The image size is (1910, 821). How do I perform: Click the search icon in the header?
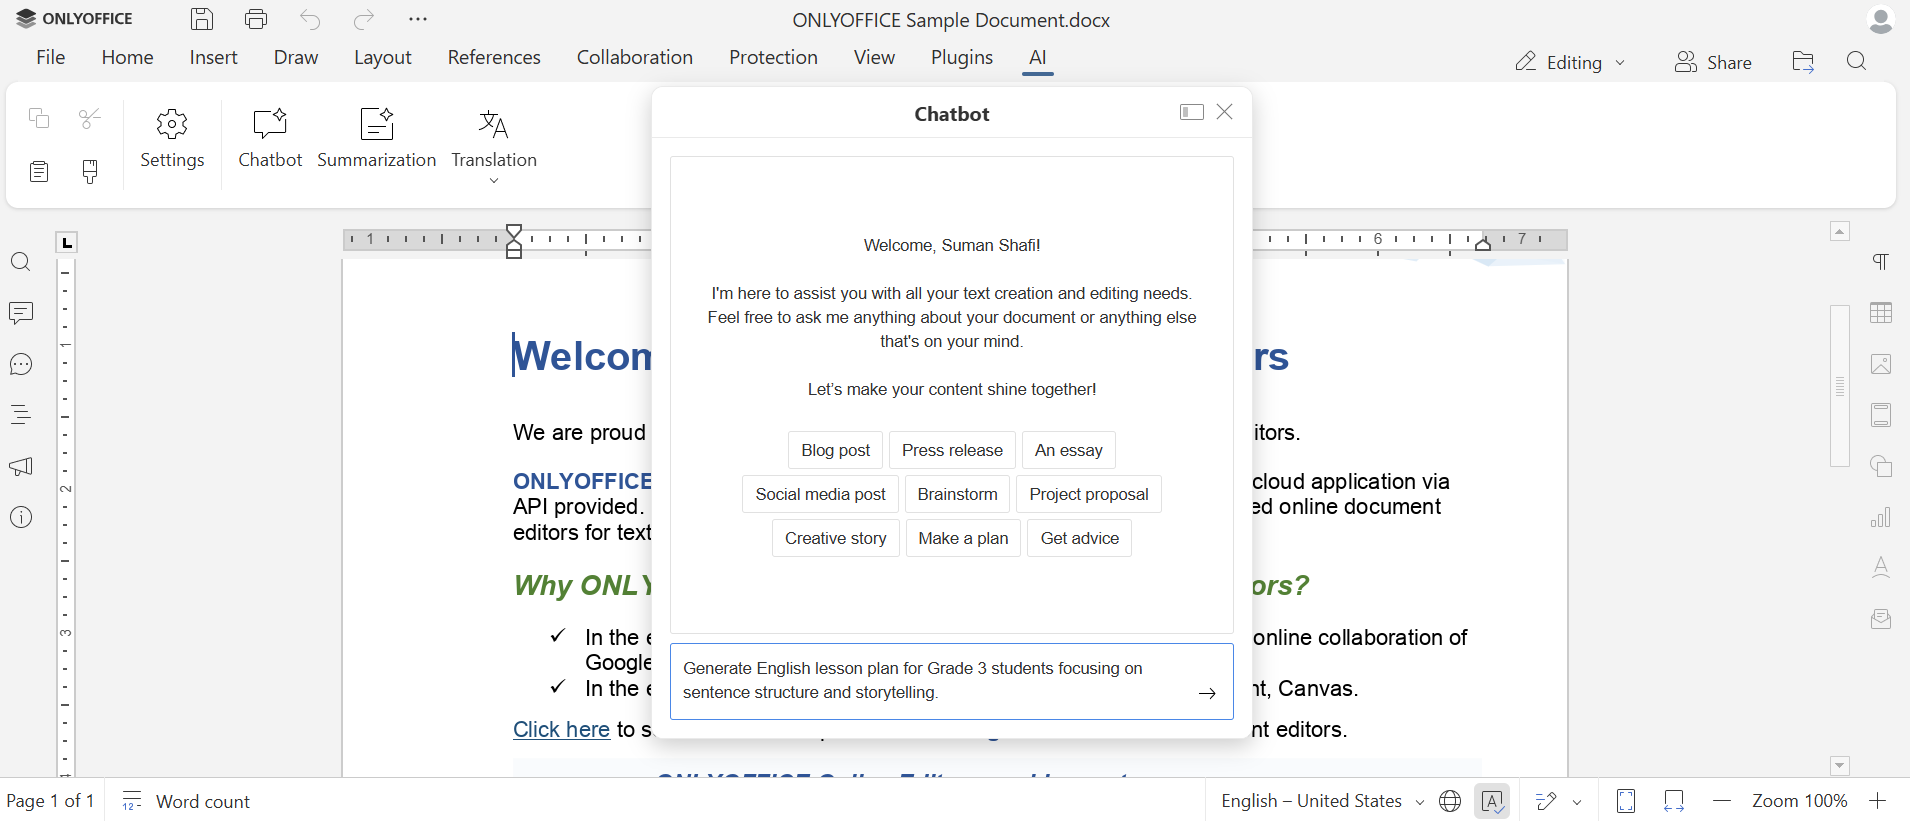tap(1857, 62)
